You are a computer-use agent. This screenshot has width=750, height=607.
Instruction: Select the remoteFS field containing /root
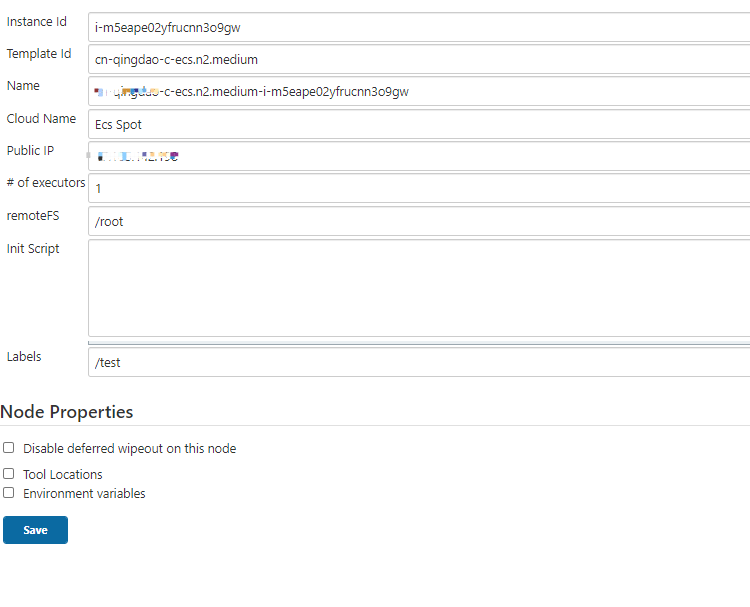pos(419,221)
